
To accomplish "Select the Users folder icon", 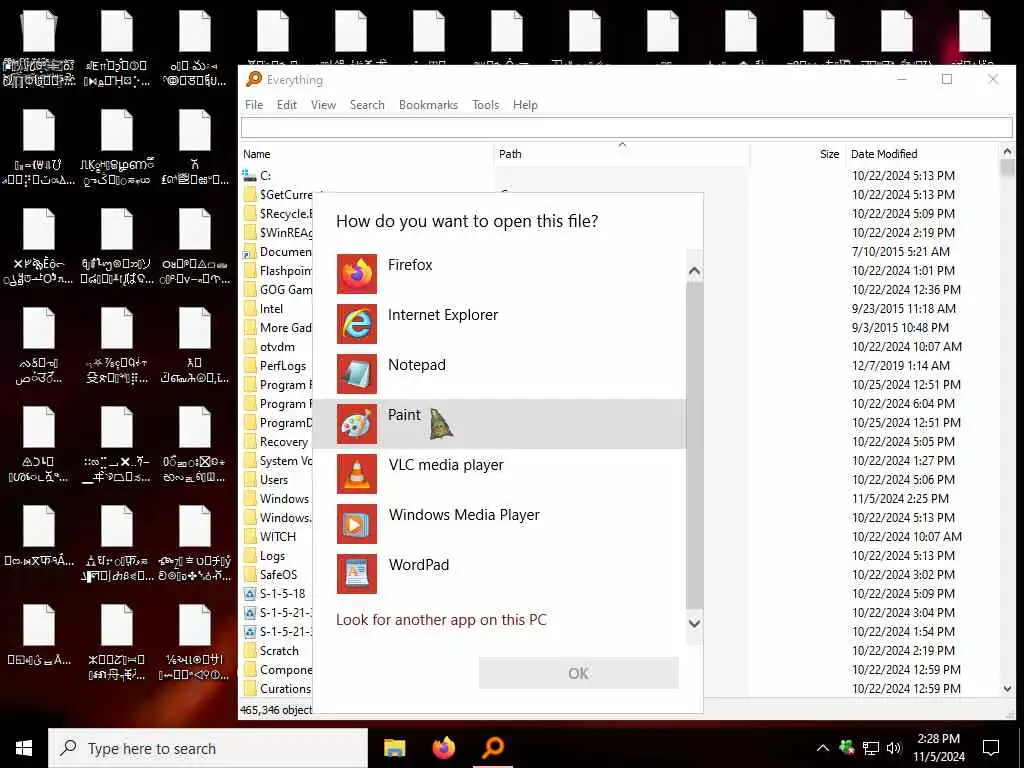I will pyautogui.click(x=249, y=479).
